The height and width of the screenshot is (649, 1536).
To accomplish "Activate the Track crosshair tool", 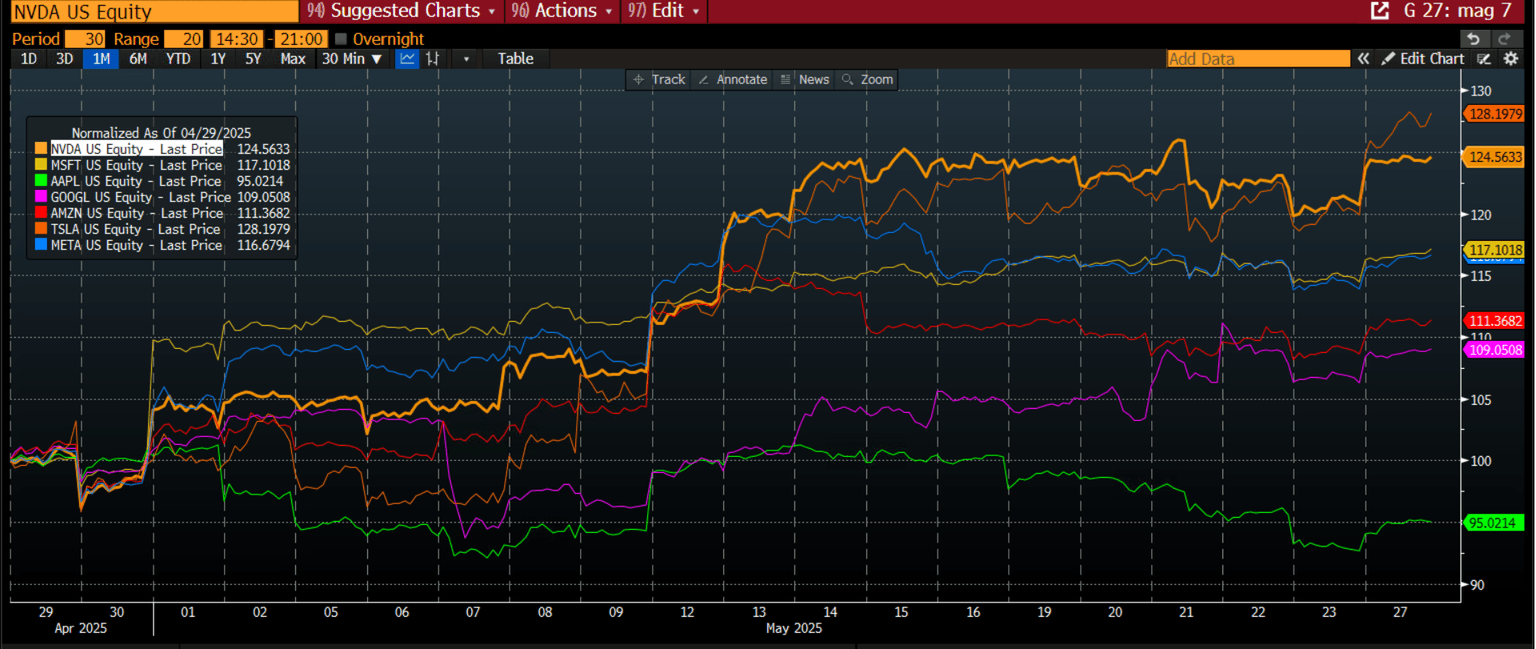I will click(x=659, y=79).
